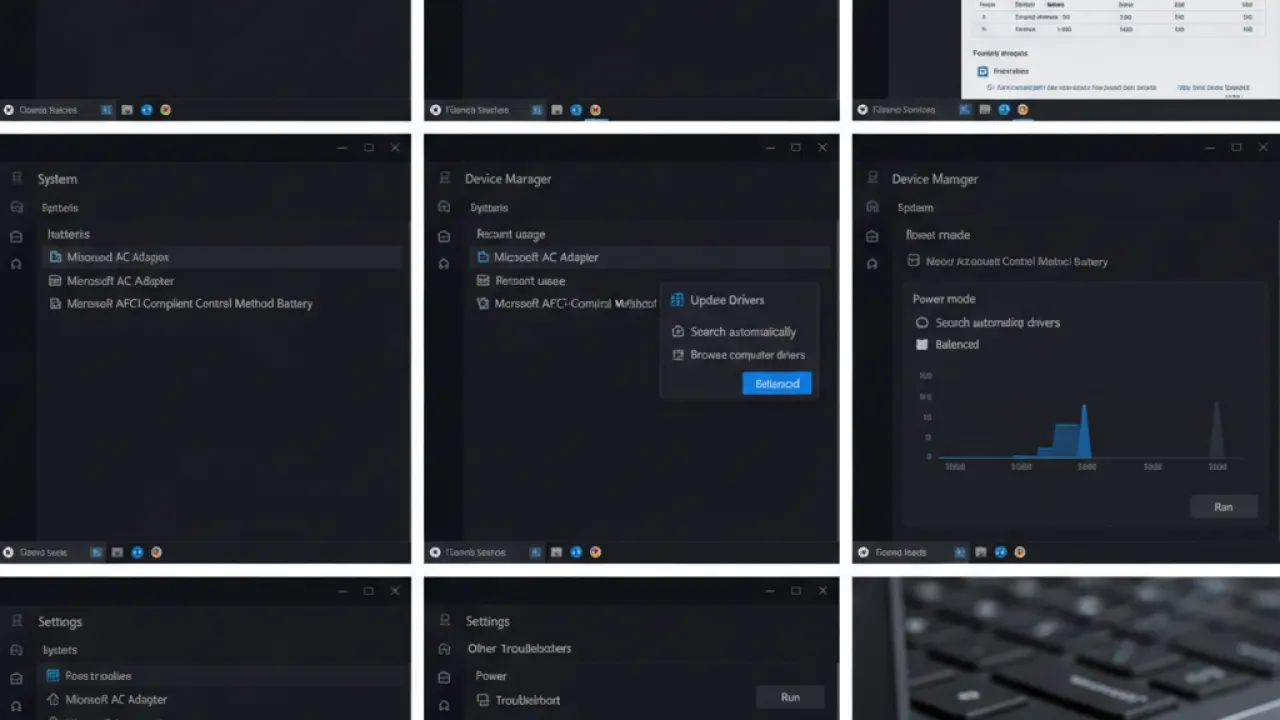Click sidebar icon beside title in Update Drivers window
The width and height of the screenshot is (1280, 720).
[444, 178]
